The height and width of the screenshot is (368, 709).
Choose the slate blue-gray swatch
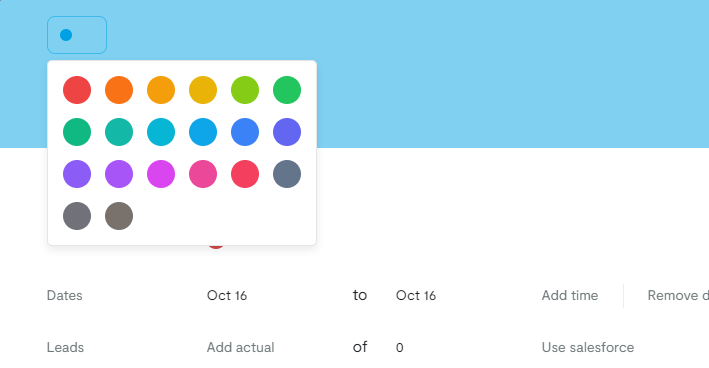click(x=287, y=174)
